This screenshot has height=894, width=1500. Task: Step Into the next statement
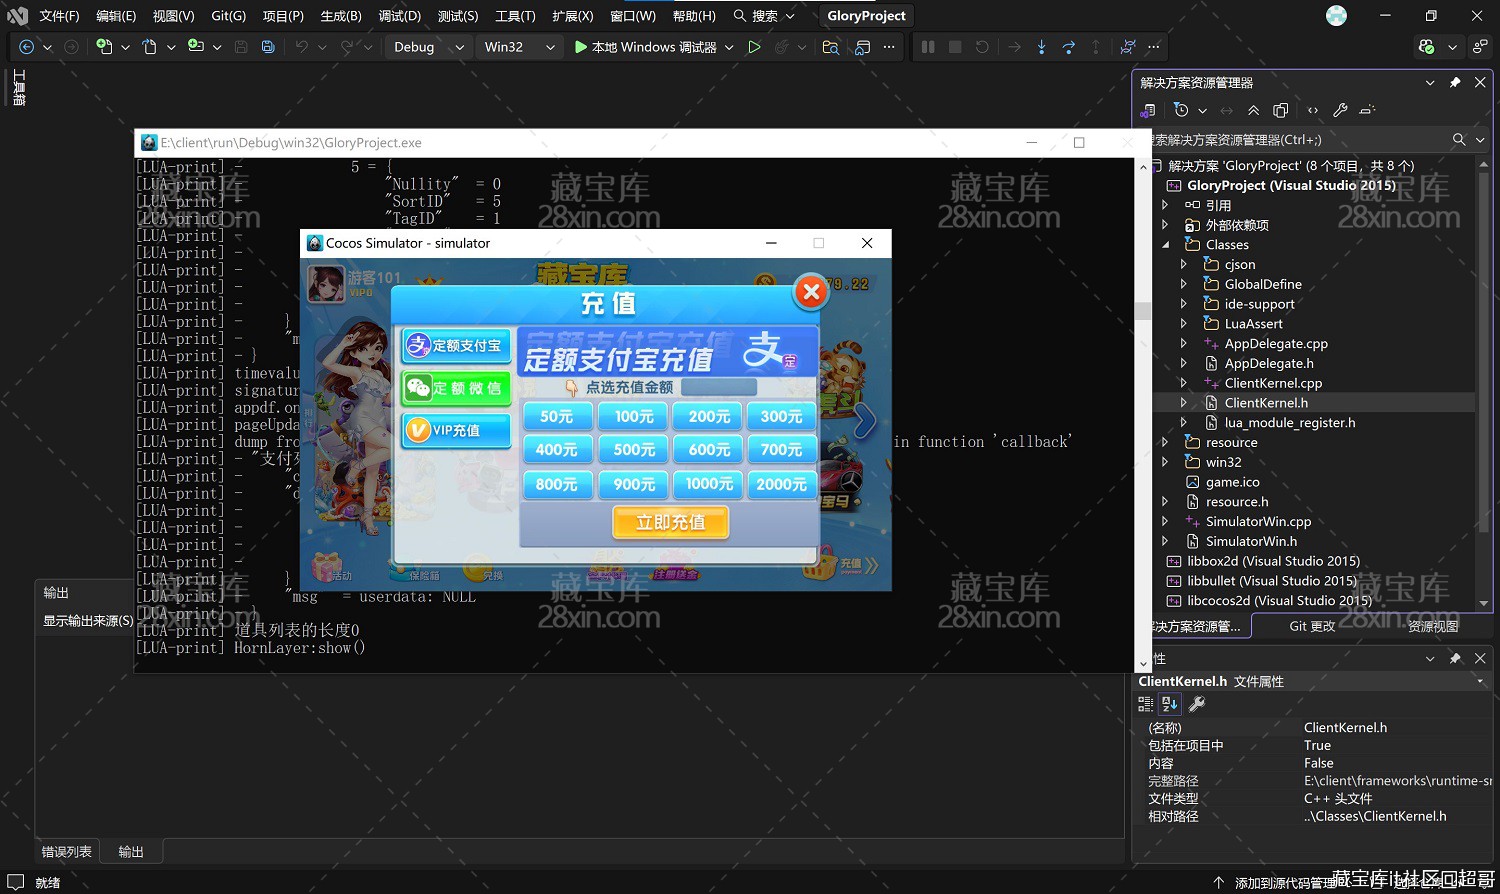1040,46
